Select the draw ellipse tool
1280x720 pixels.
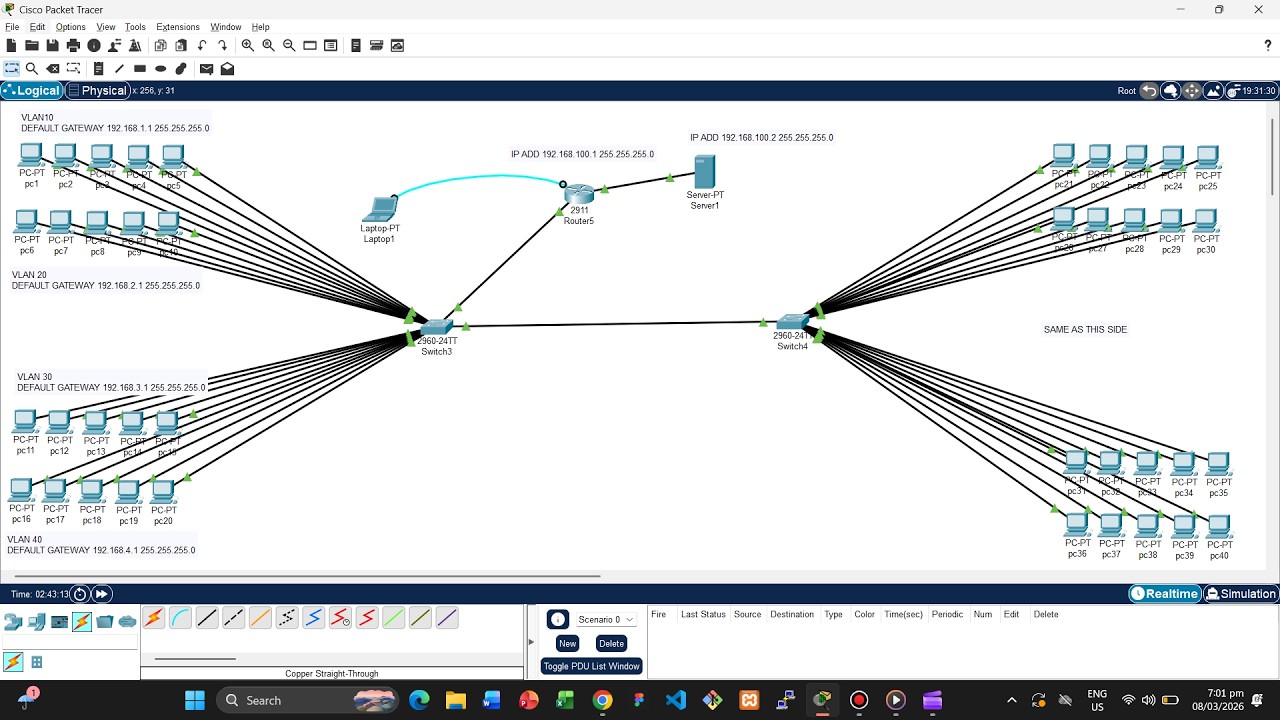click(160, 69)
